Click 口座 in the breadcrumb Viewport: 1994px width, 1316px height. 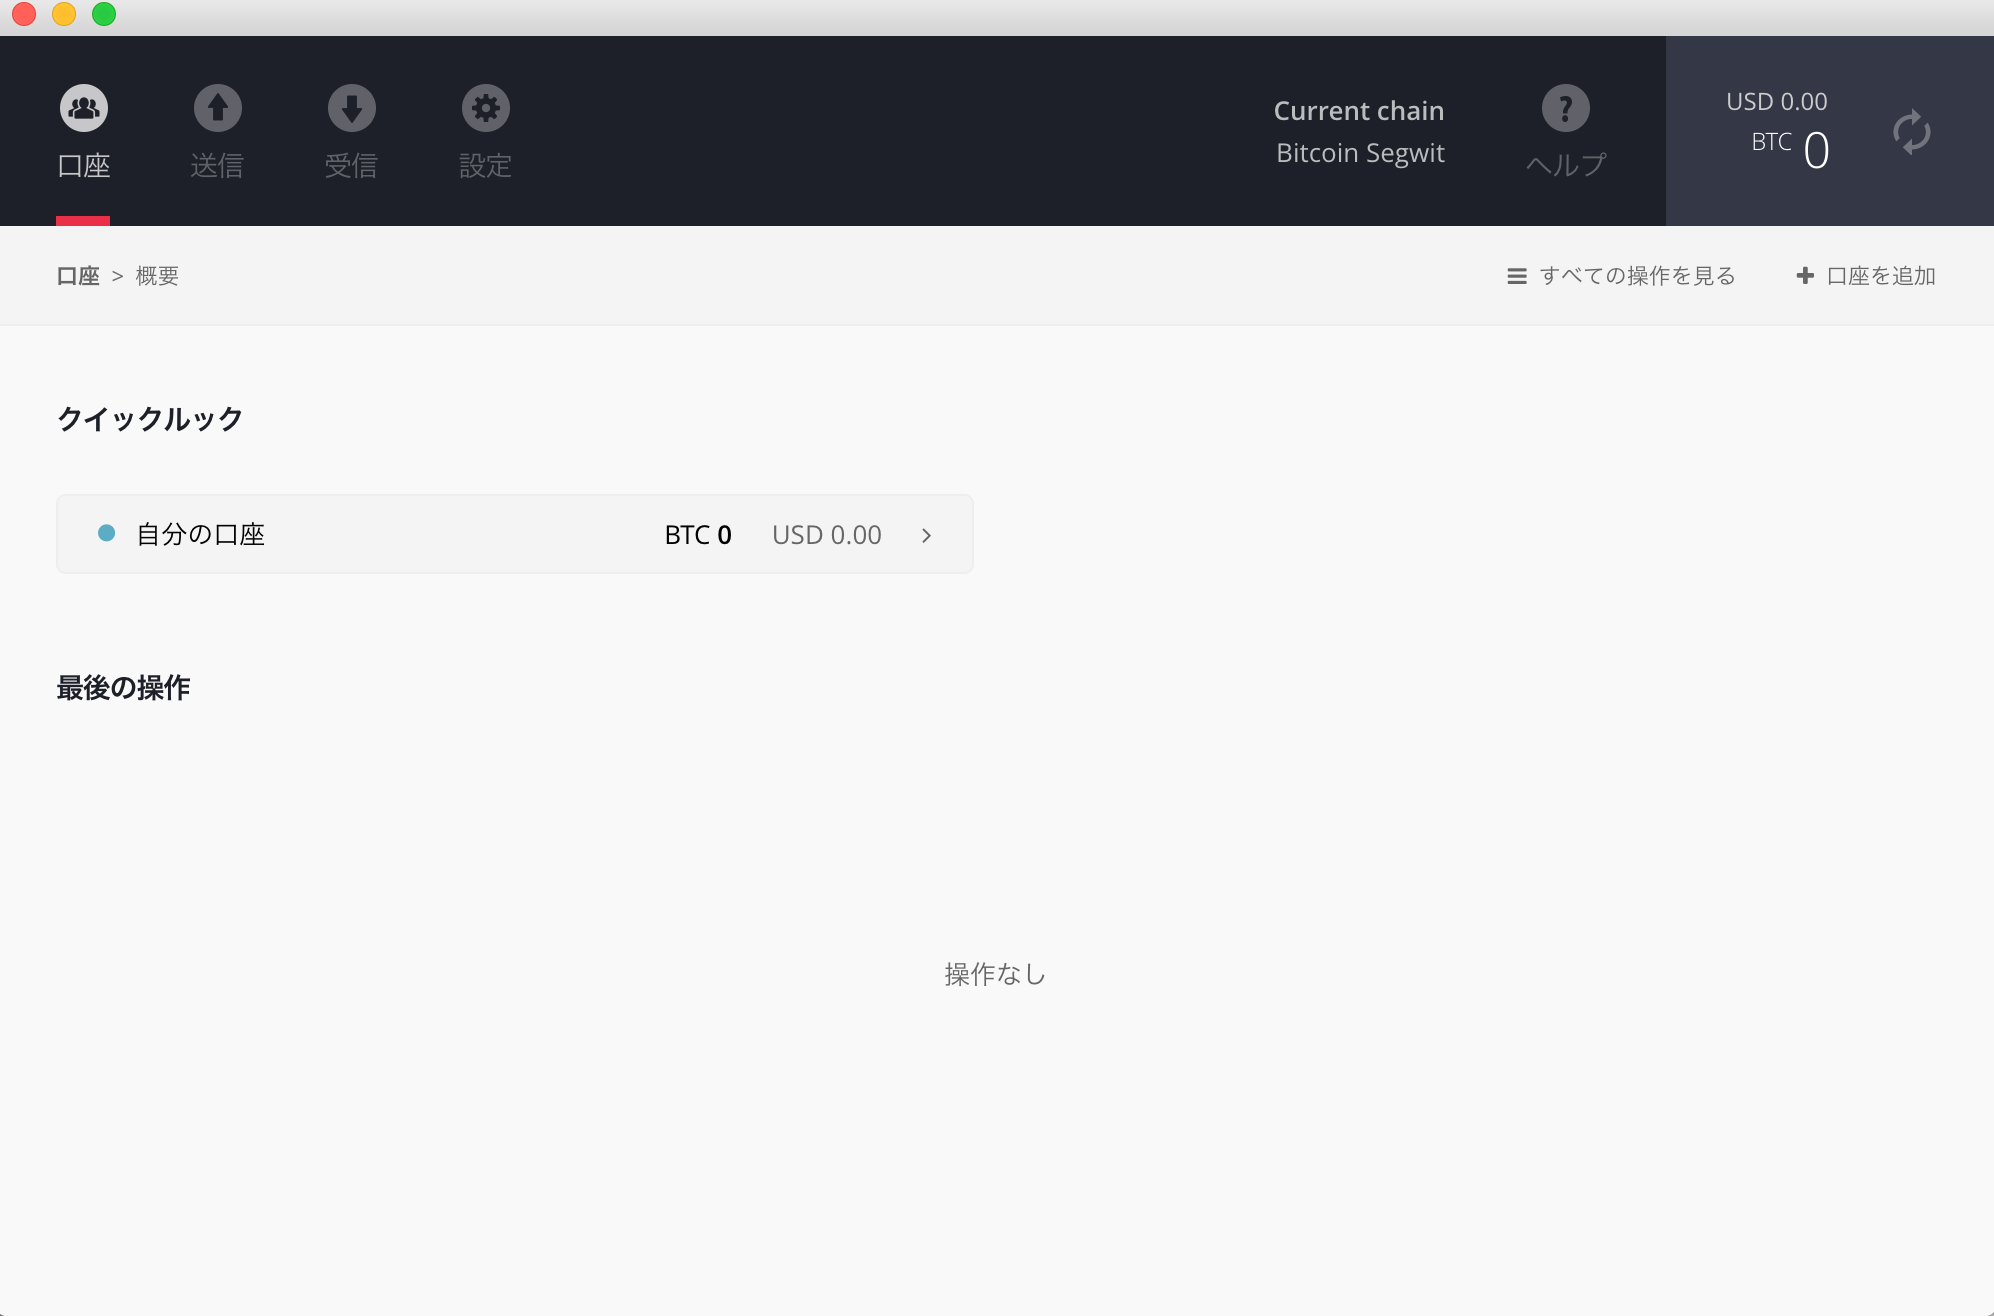click(78, 276)
